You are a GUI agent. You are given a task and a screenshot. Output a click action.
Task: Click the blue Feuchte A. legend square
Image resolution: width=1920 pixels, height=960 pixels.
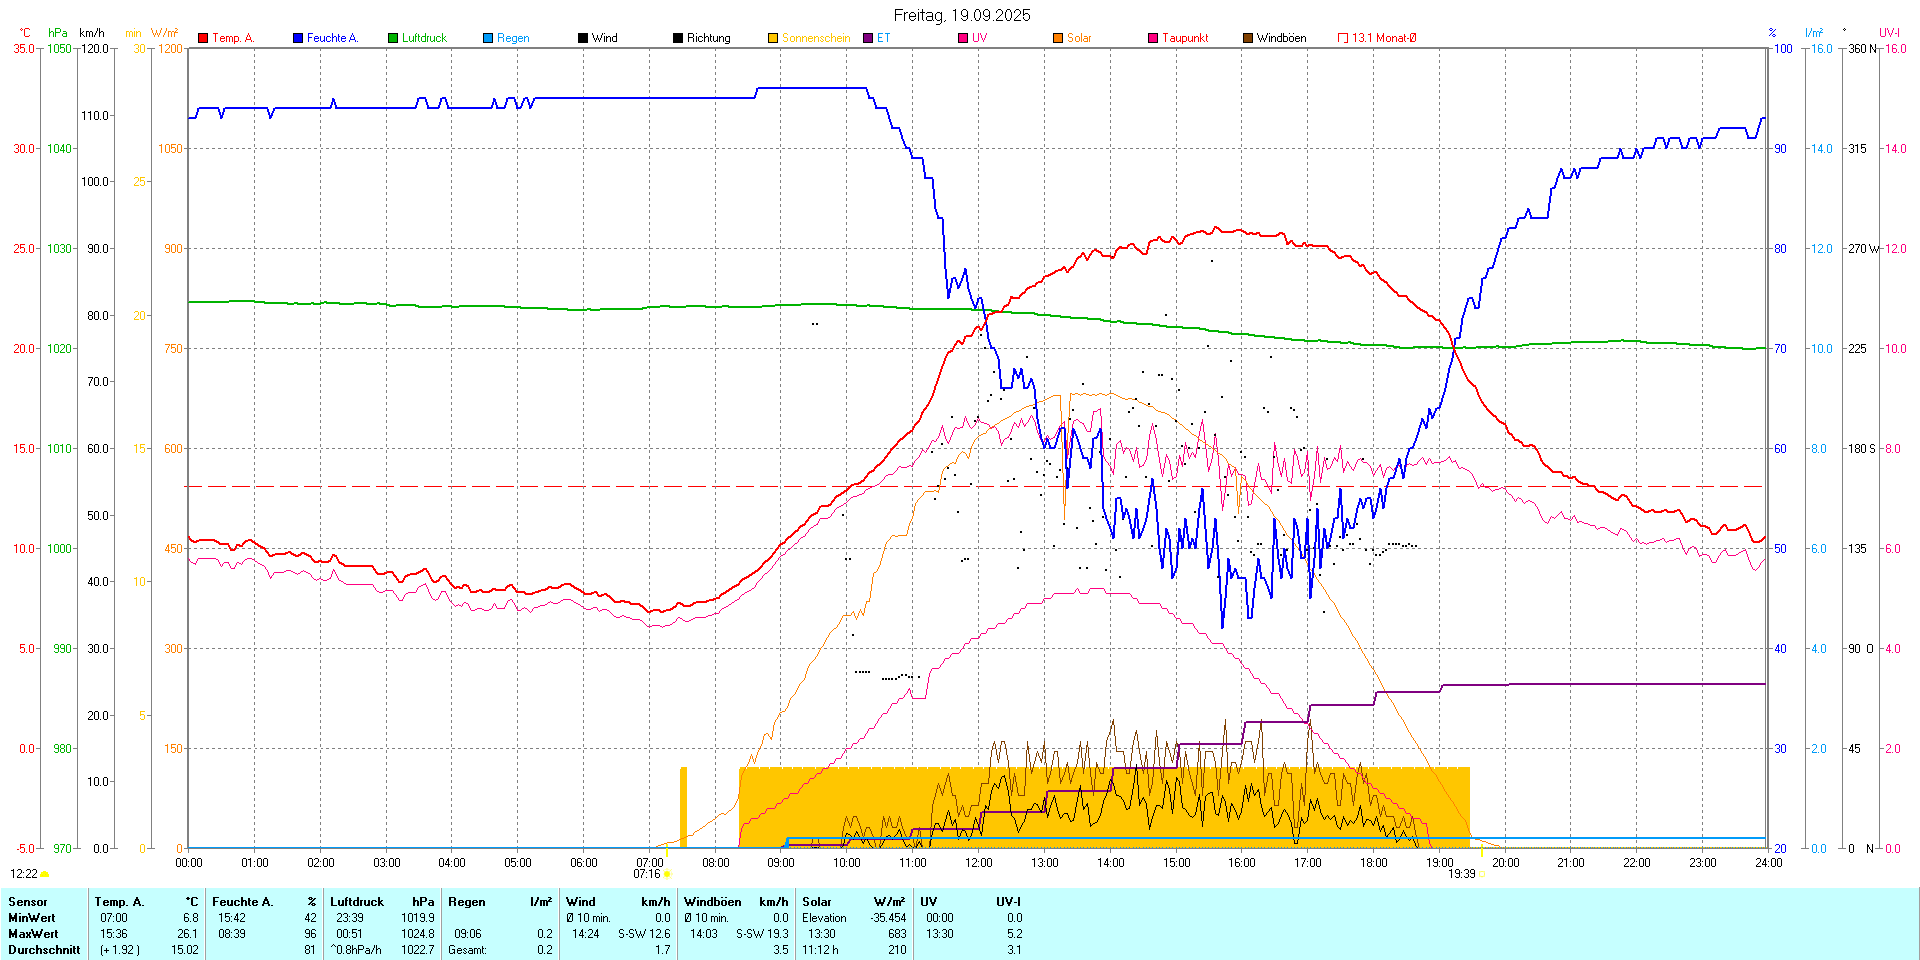coord(298,38)
